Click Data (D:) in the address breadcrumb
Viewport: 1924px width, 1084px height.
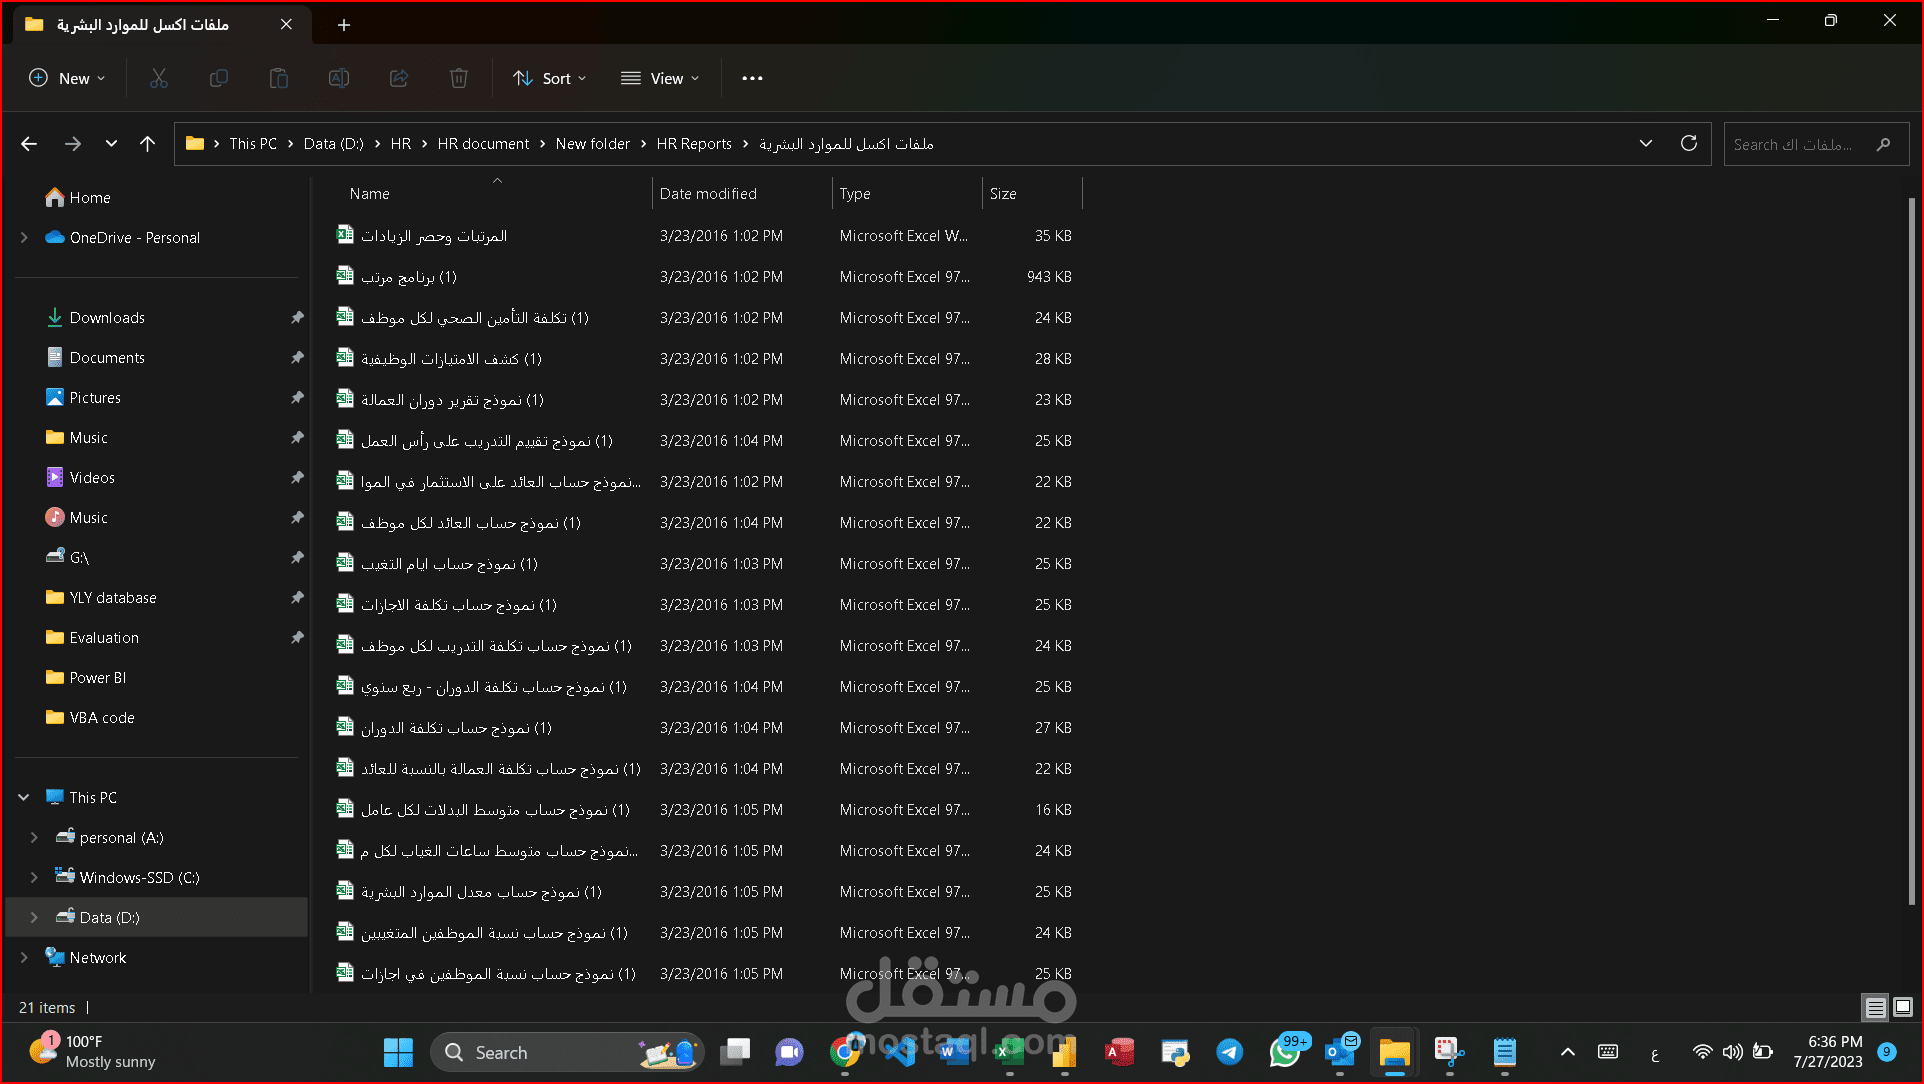tap(333, 144)
